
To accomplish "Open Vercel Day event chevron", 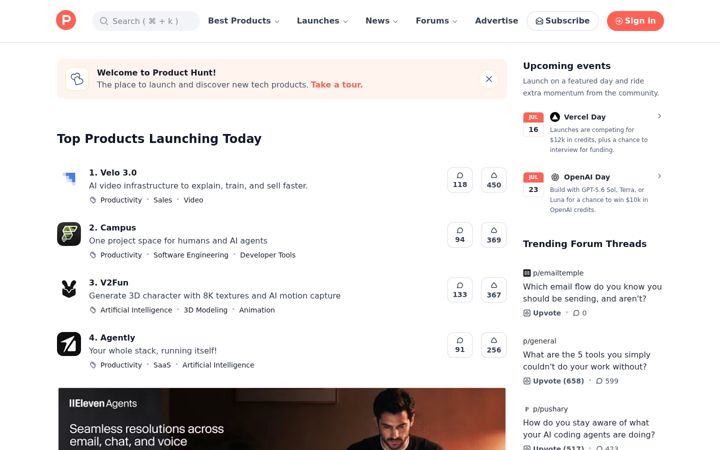I will tap(659, 116).
